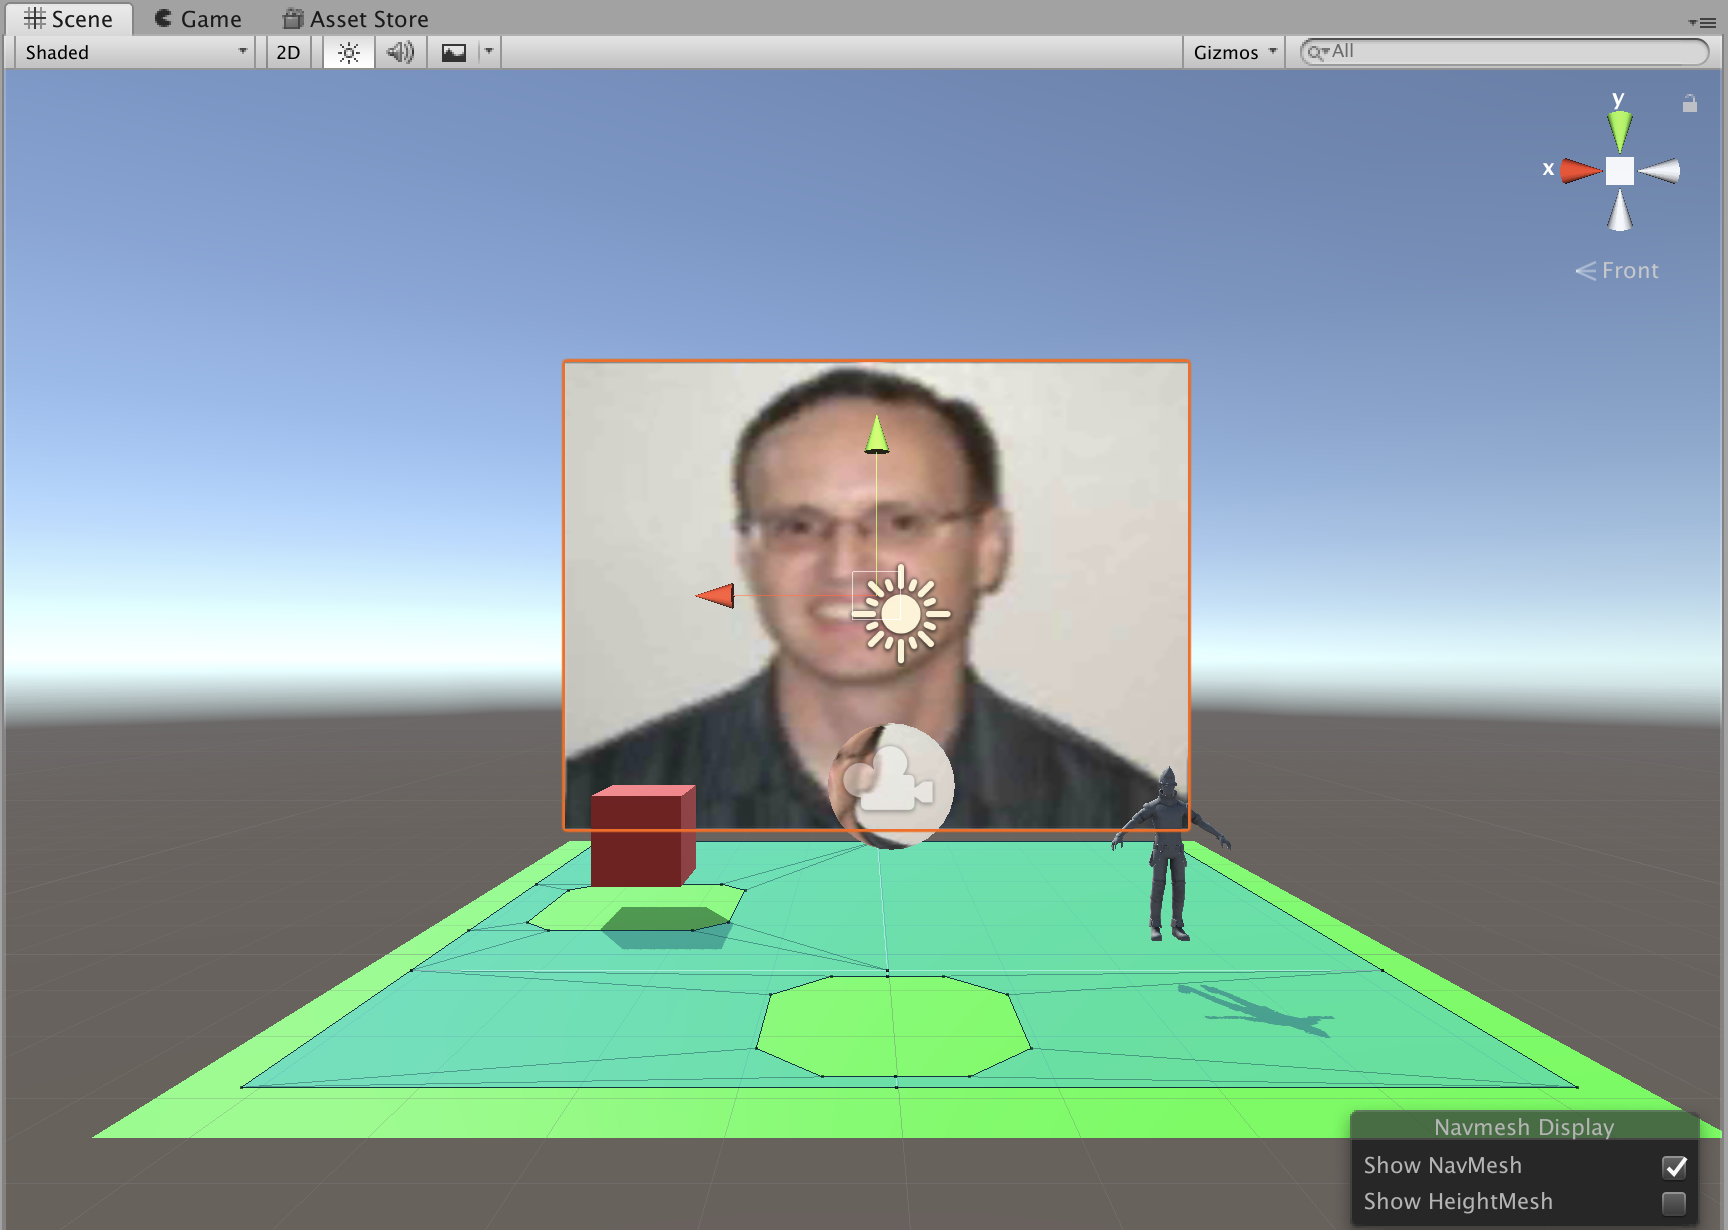Screen dimensions: 1728x1230
Task: Switch to the Game tab
Action: click(198, 19)
